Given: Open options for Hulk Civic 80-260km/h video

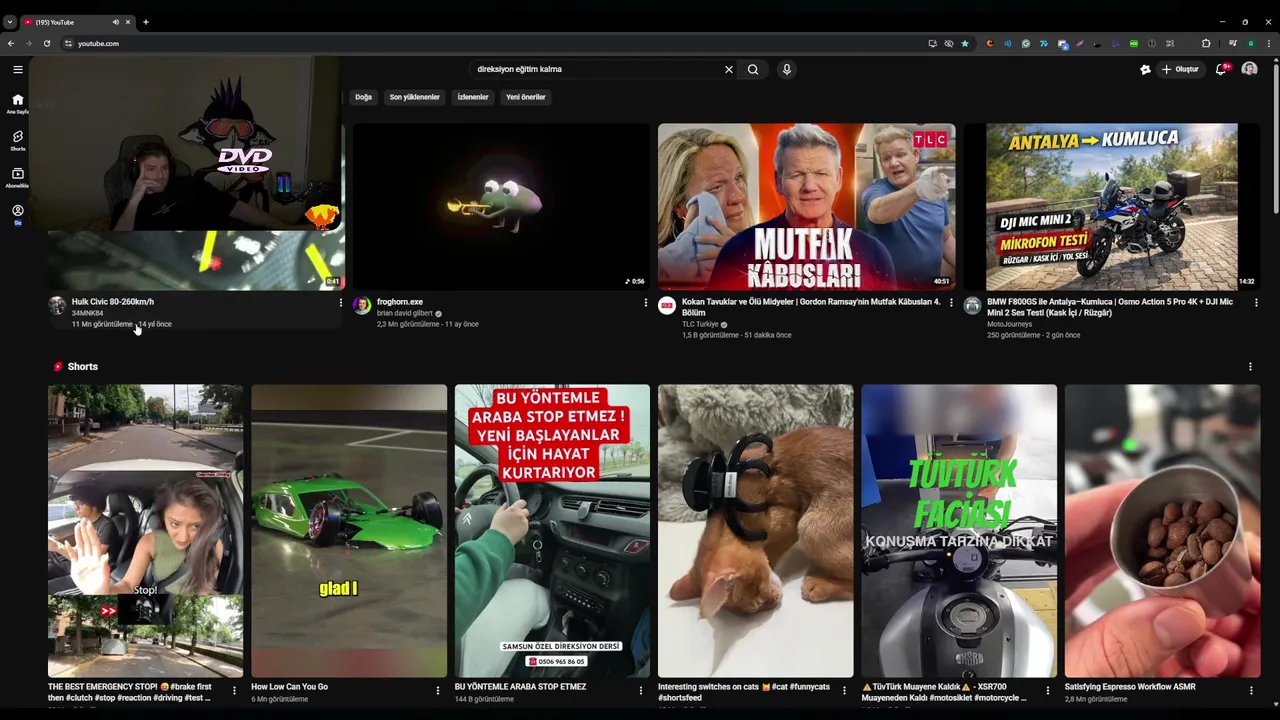Looking at the screenshot, I should (x=340, y=303).
